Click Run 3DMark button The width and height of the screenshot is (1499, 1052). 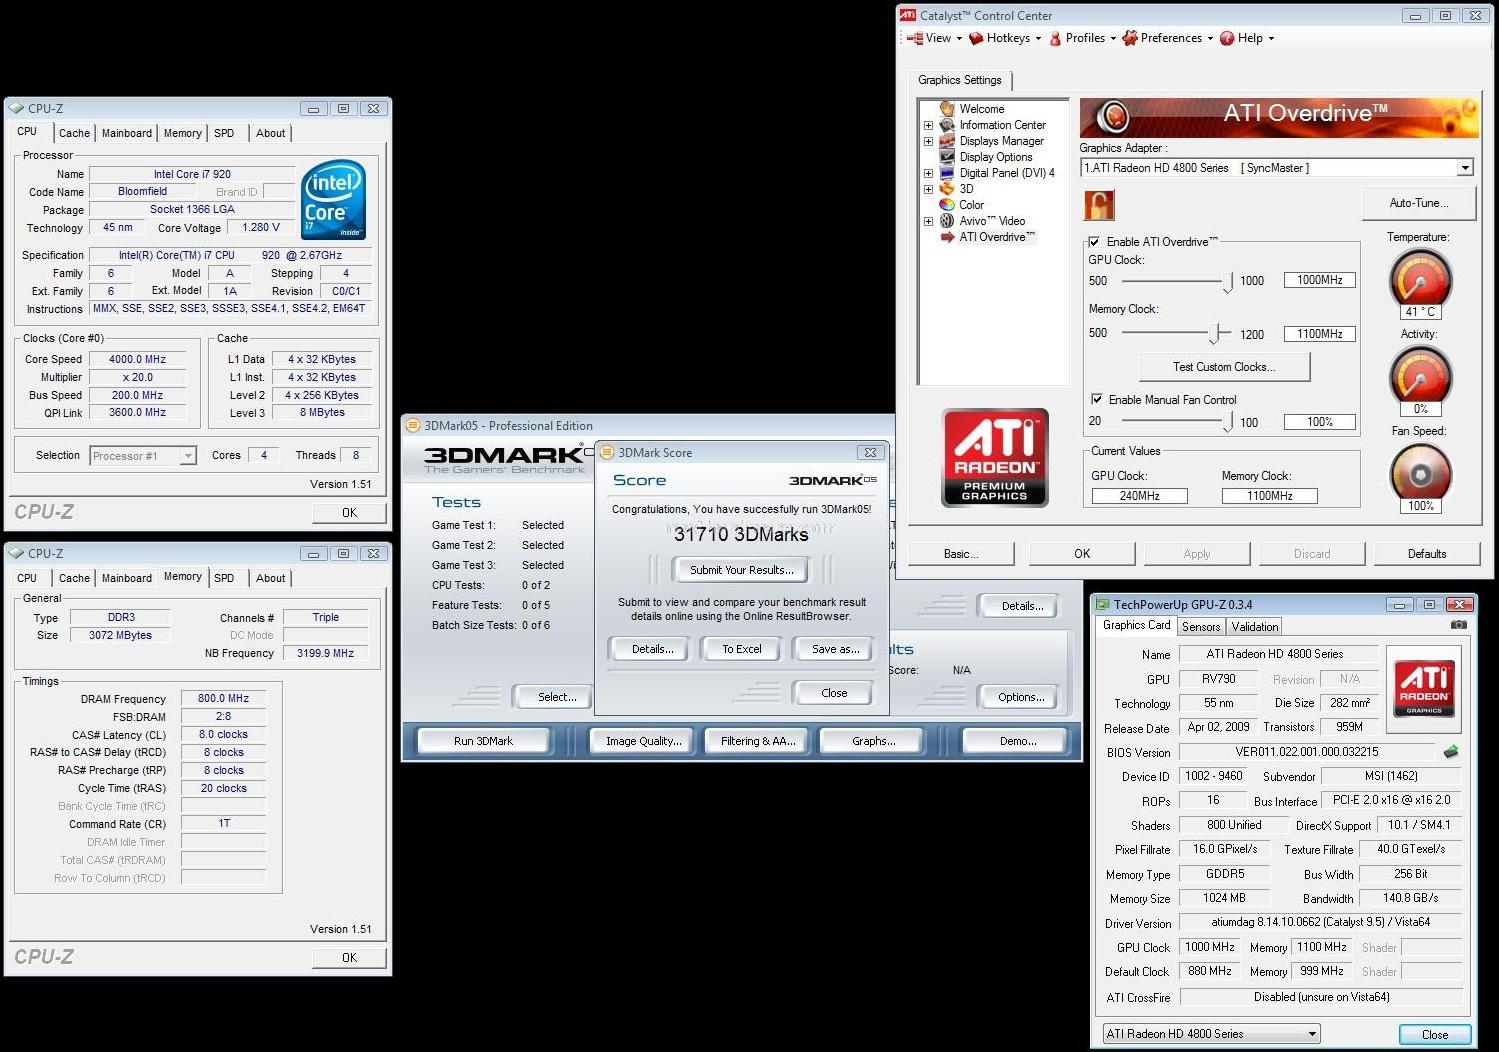(x=483, y=741)
